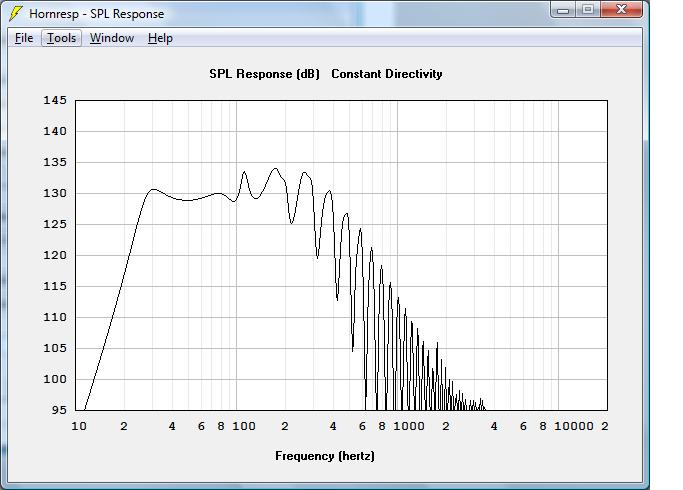Click the 125 dB y-axis label
683x490 pixels.
pos(55,224)
